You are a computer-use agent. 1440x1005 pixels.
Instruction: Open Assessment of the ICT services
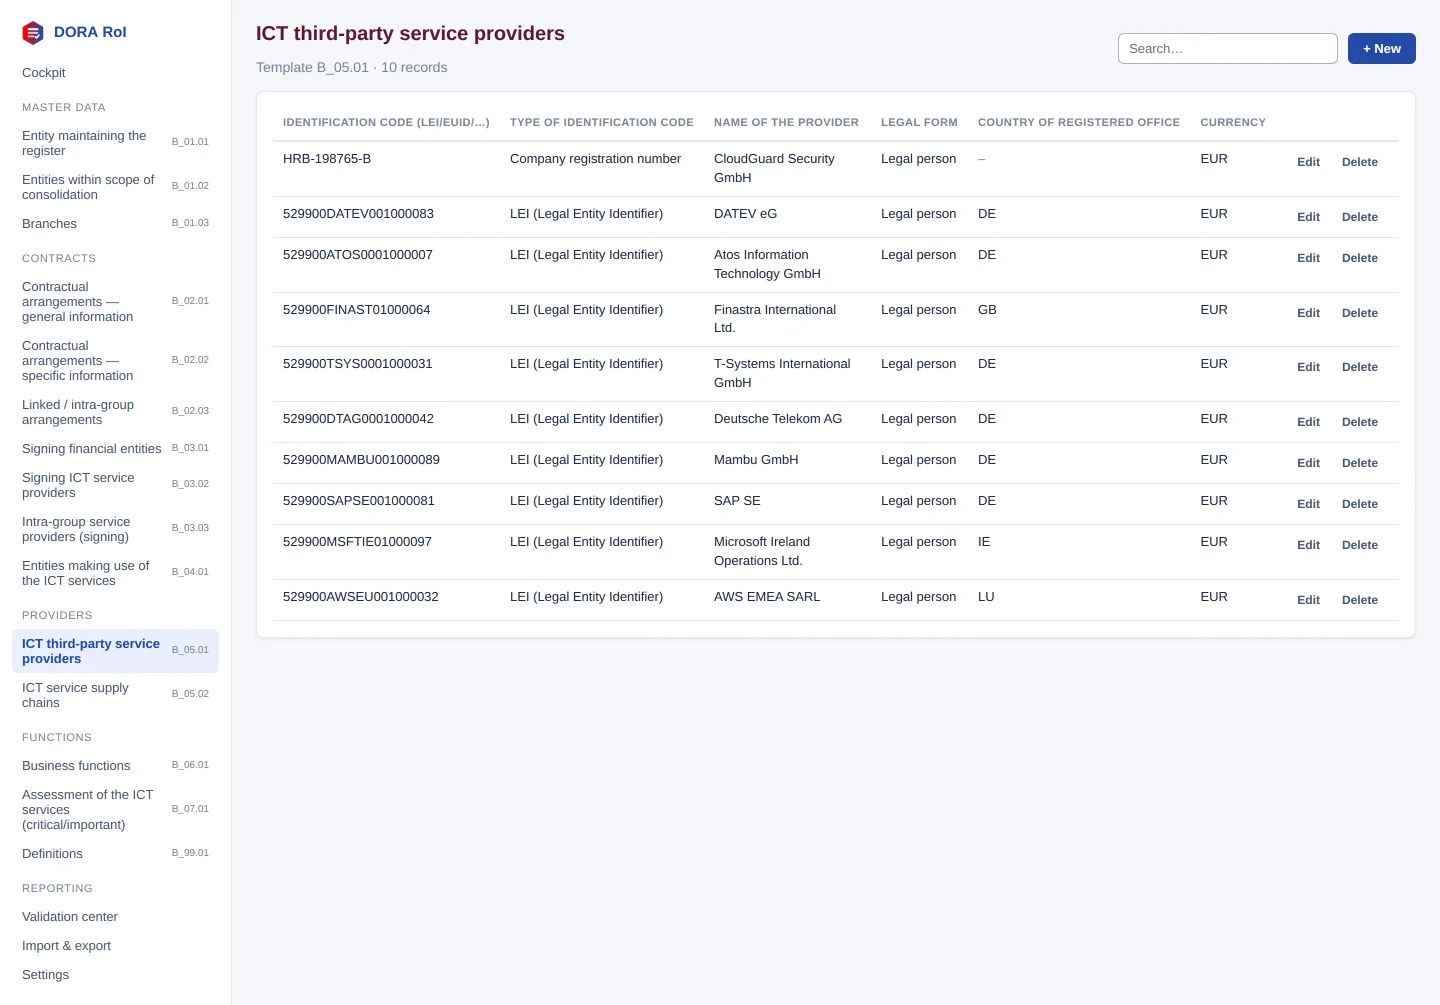[115, 810]
